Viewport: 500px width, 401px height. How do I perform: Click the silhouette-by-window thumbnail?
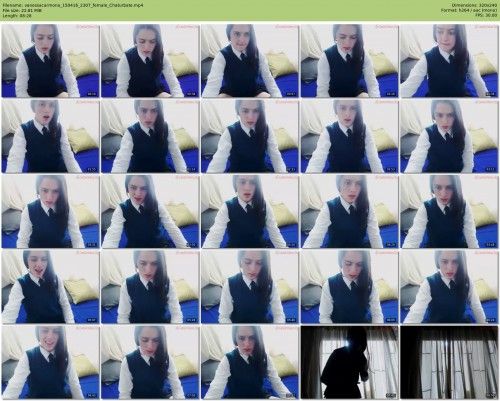coord(349,362)
